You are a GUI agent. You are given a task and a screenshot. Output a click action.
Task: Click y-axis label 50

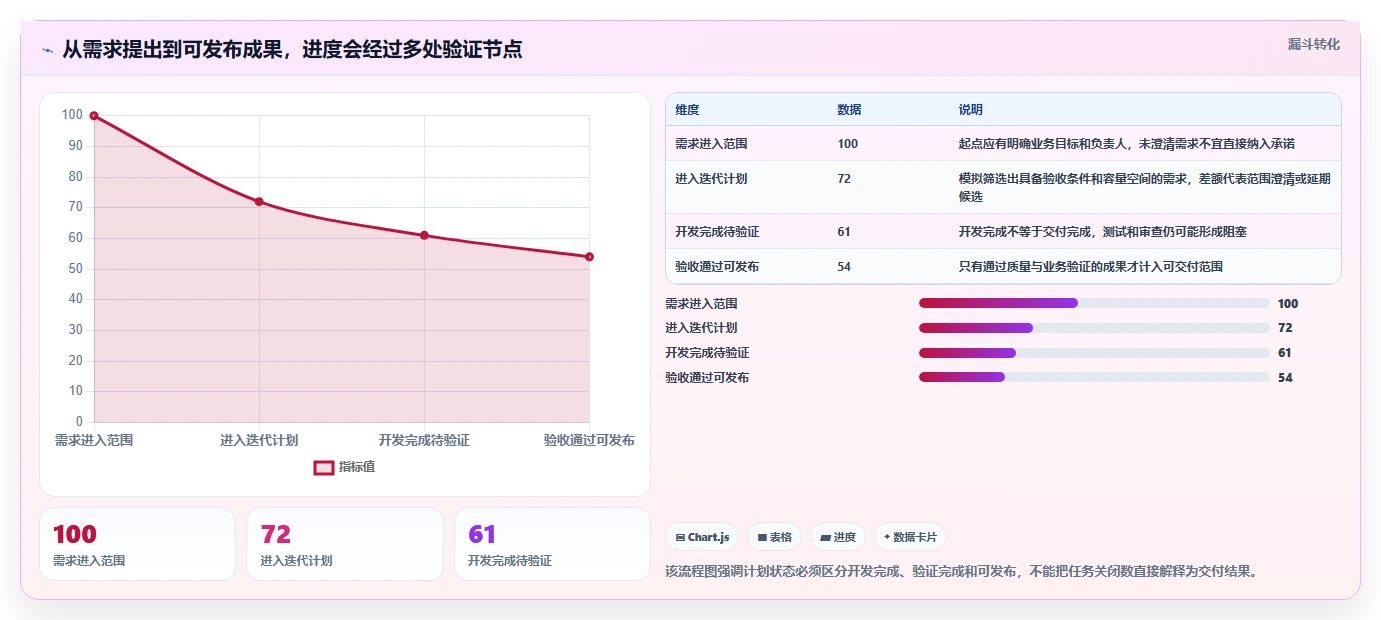coord(75,268)
